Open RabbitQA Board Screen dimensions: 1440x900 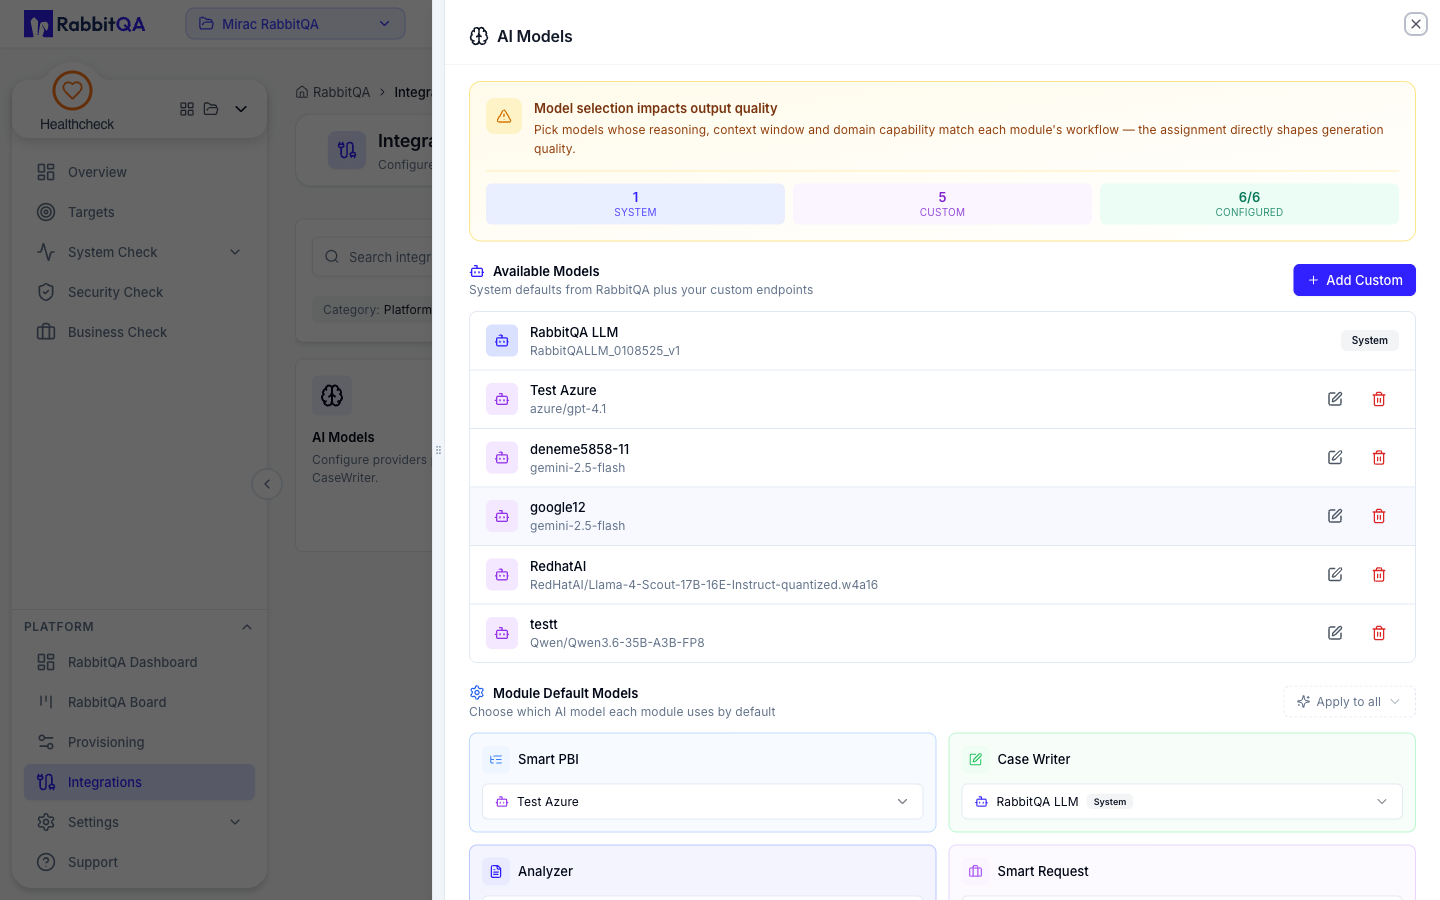click(139, 702)
